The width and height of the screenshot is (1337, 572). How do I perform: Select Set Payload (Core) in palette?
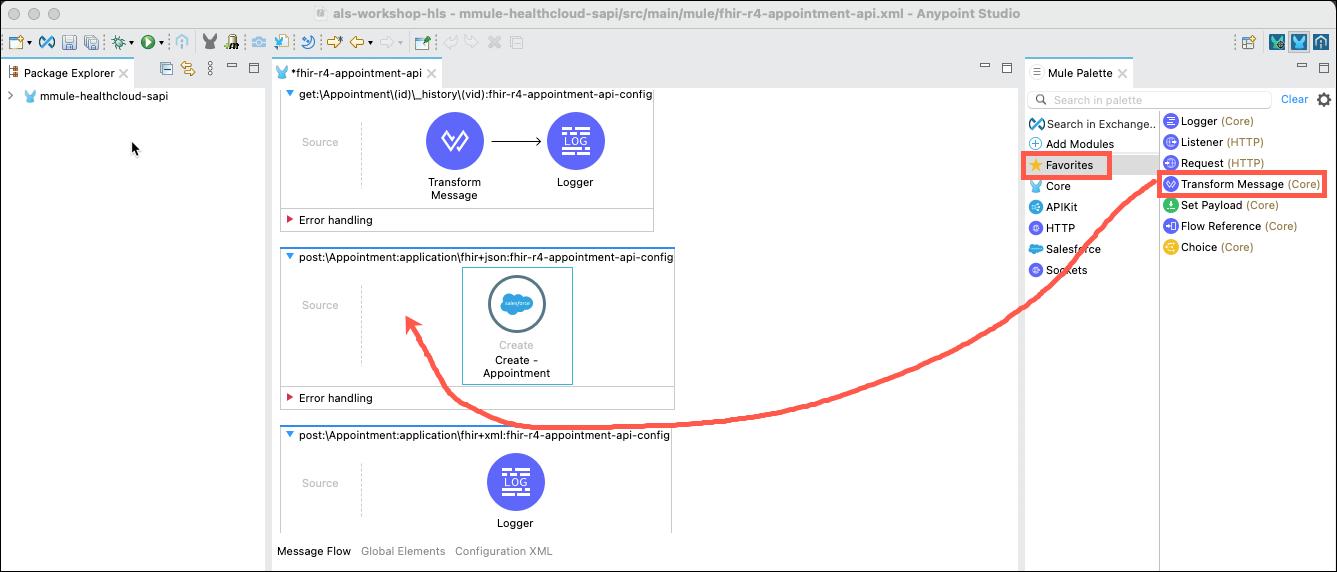[1220, 205]
